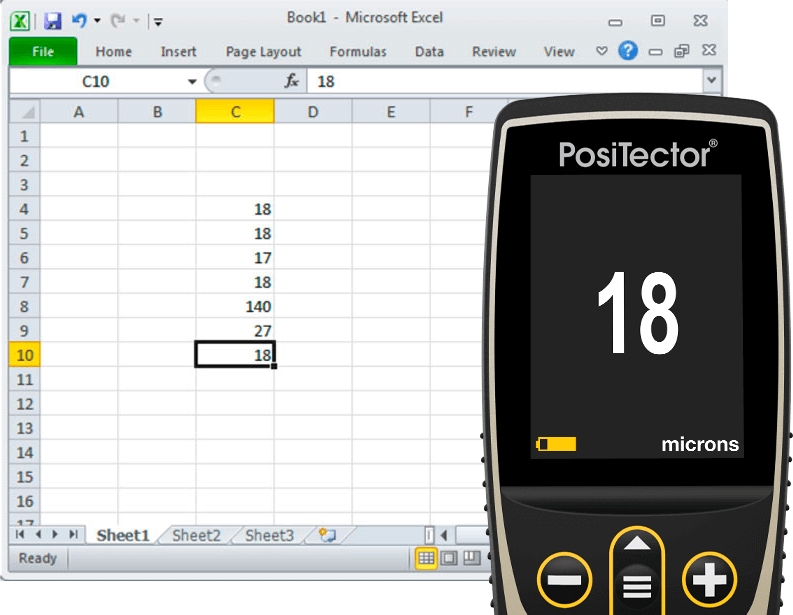The width and height of the screenshot is (793, 615).
Task: Switch to the Insert ribbon tab
Action: click(x=179, y=52)
